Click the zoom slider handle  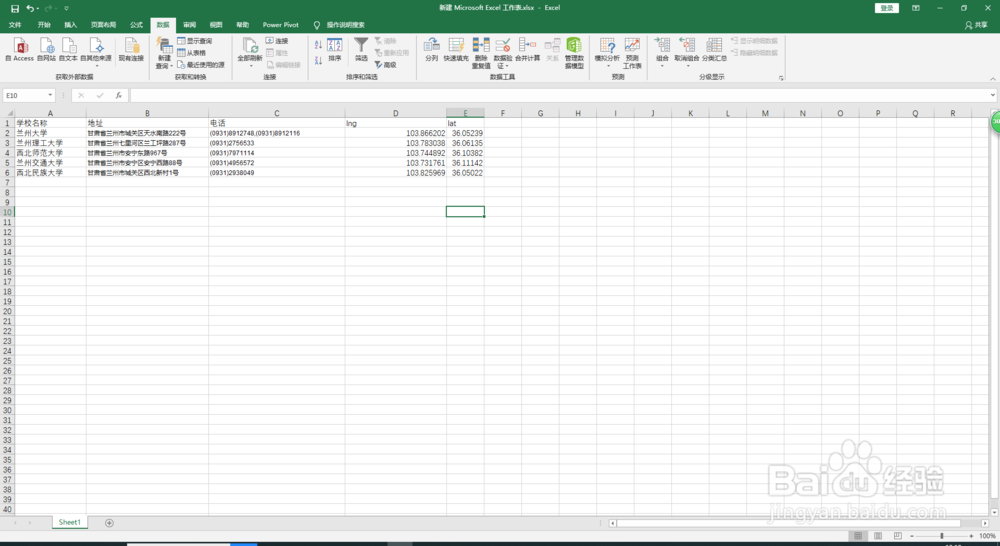point(941,536)
